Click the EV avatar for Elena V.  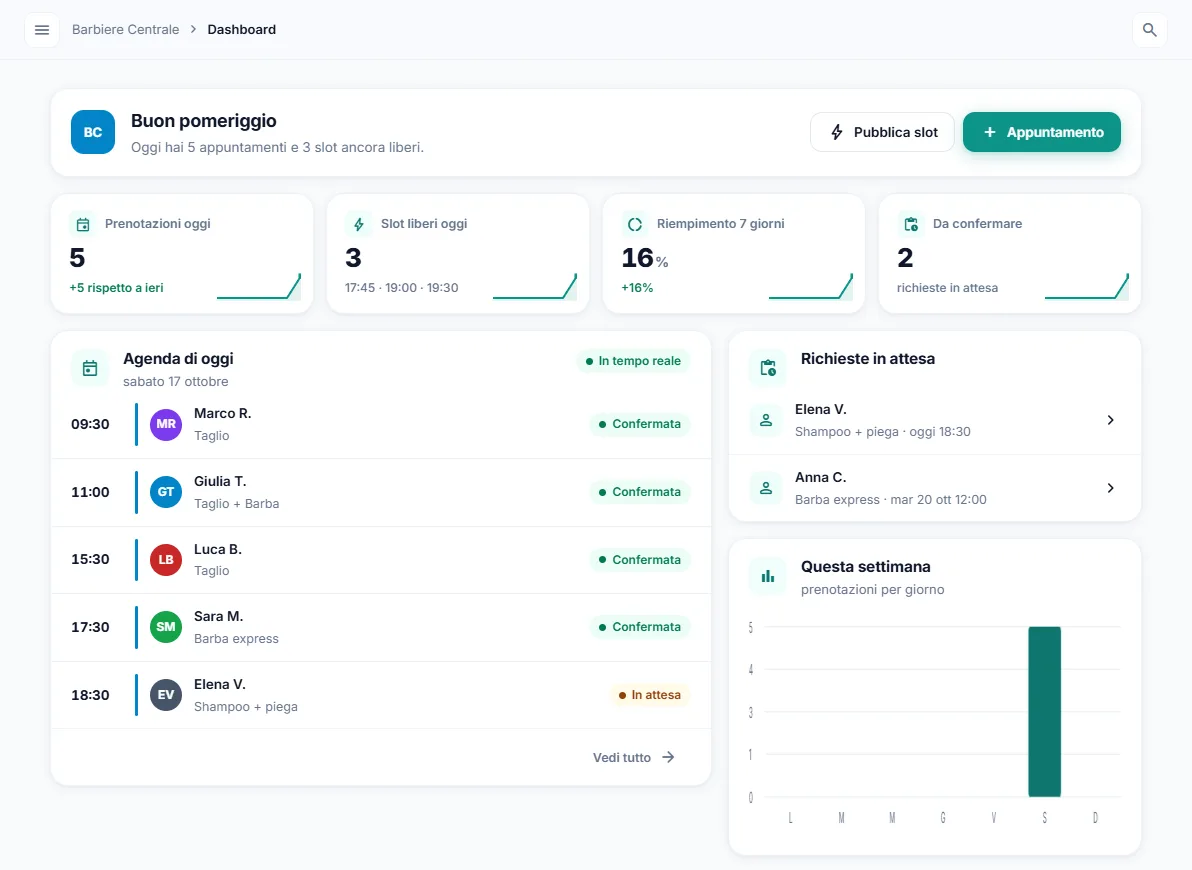pos(166,695)
